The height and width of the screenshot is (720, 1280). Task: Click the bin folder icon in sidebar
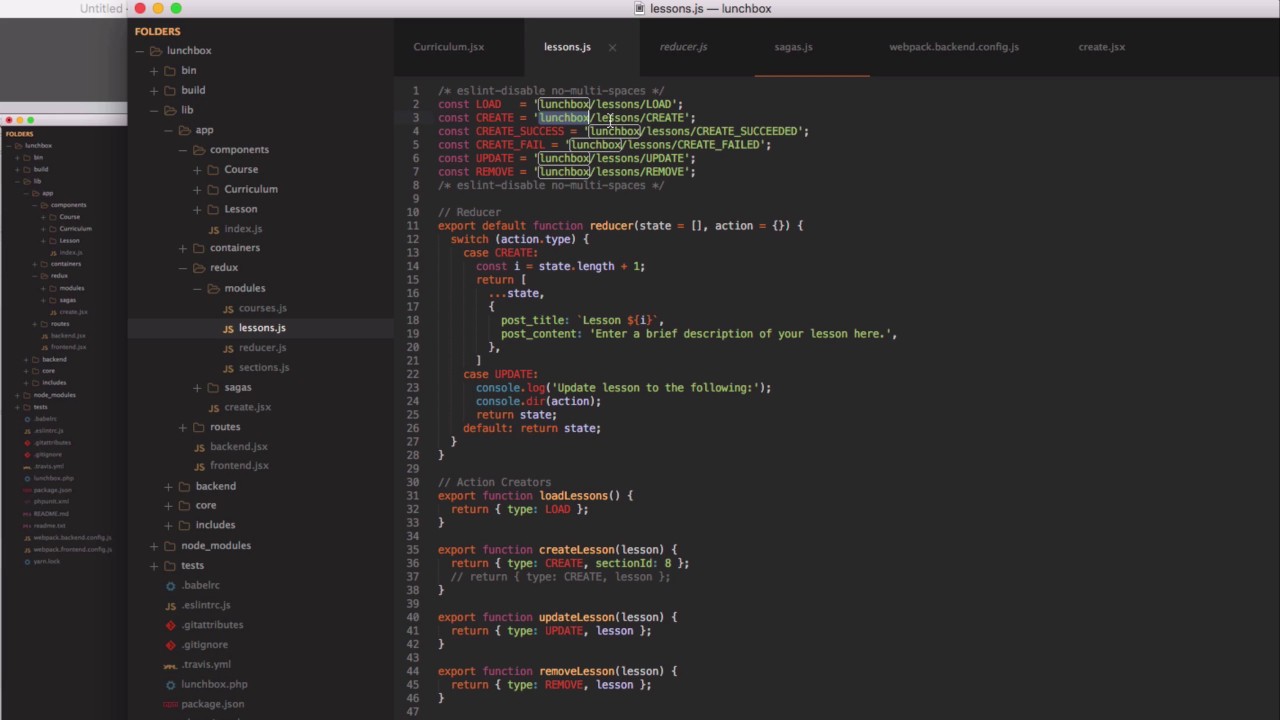(x=171, y=70)
